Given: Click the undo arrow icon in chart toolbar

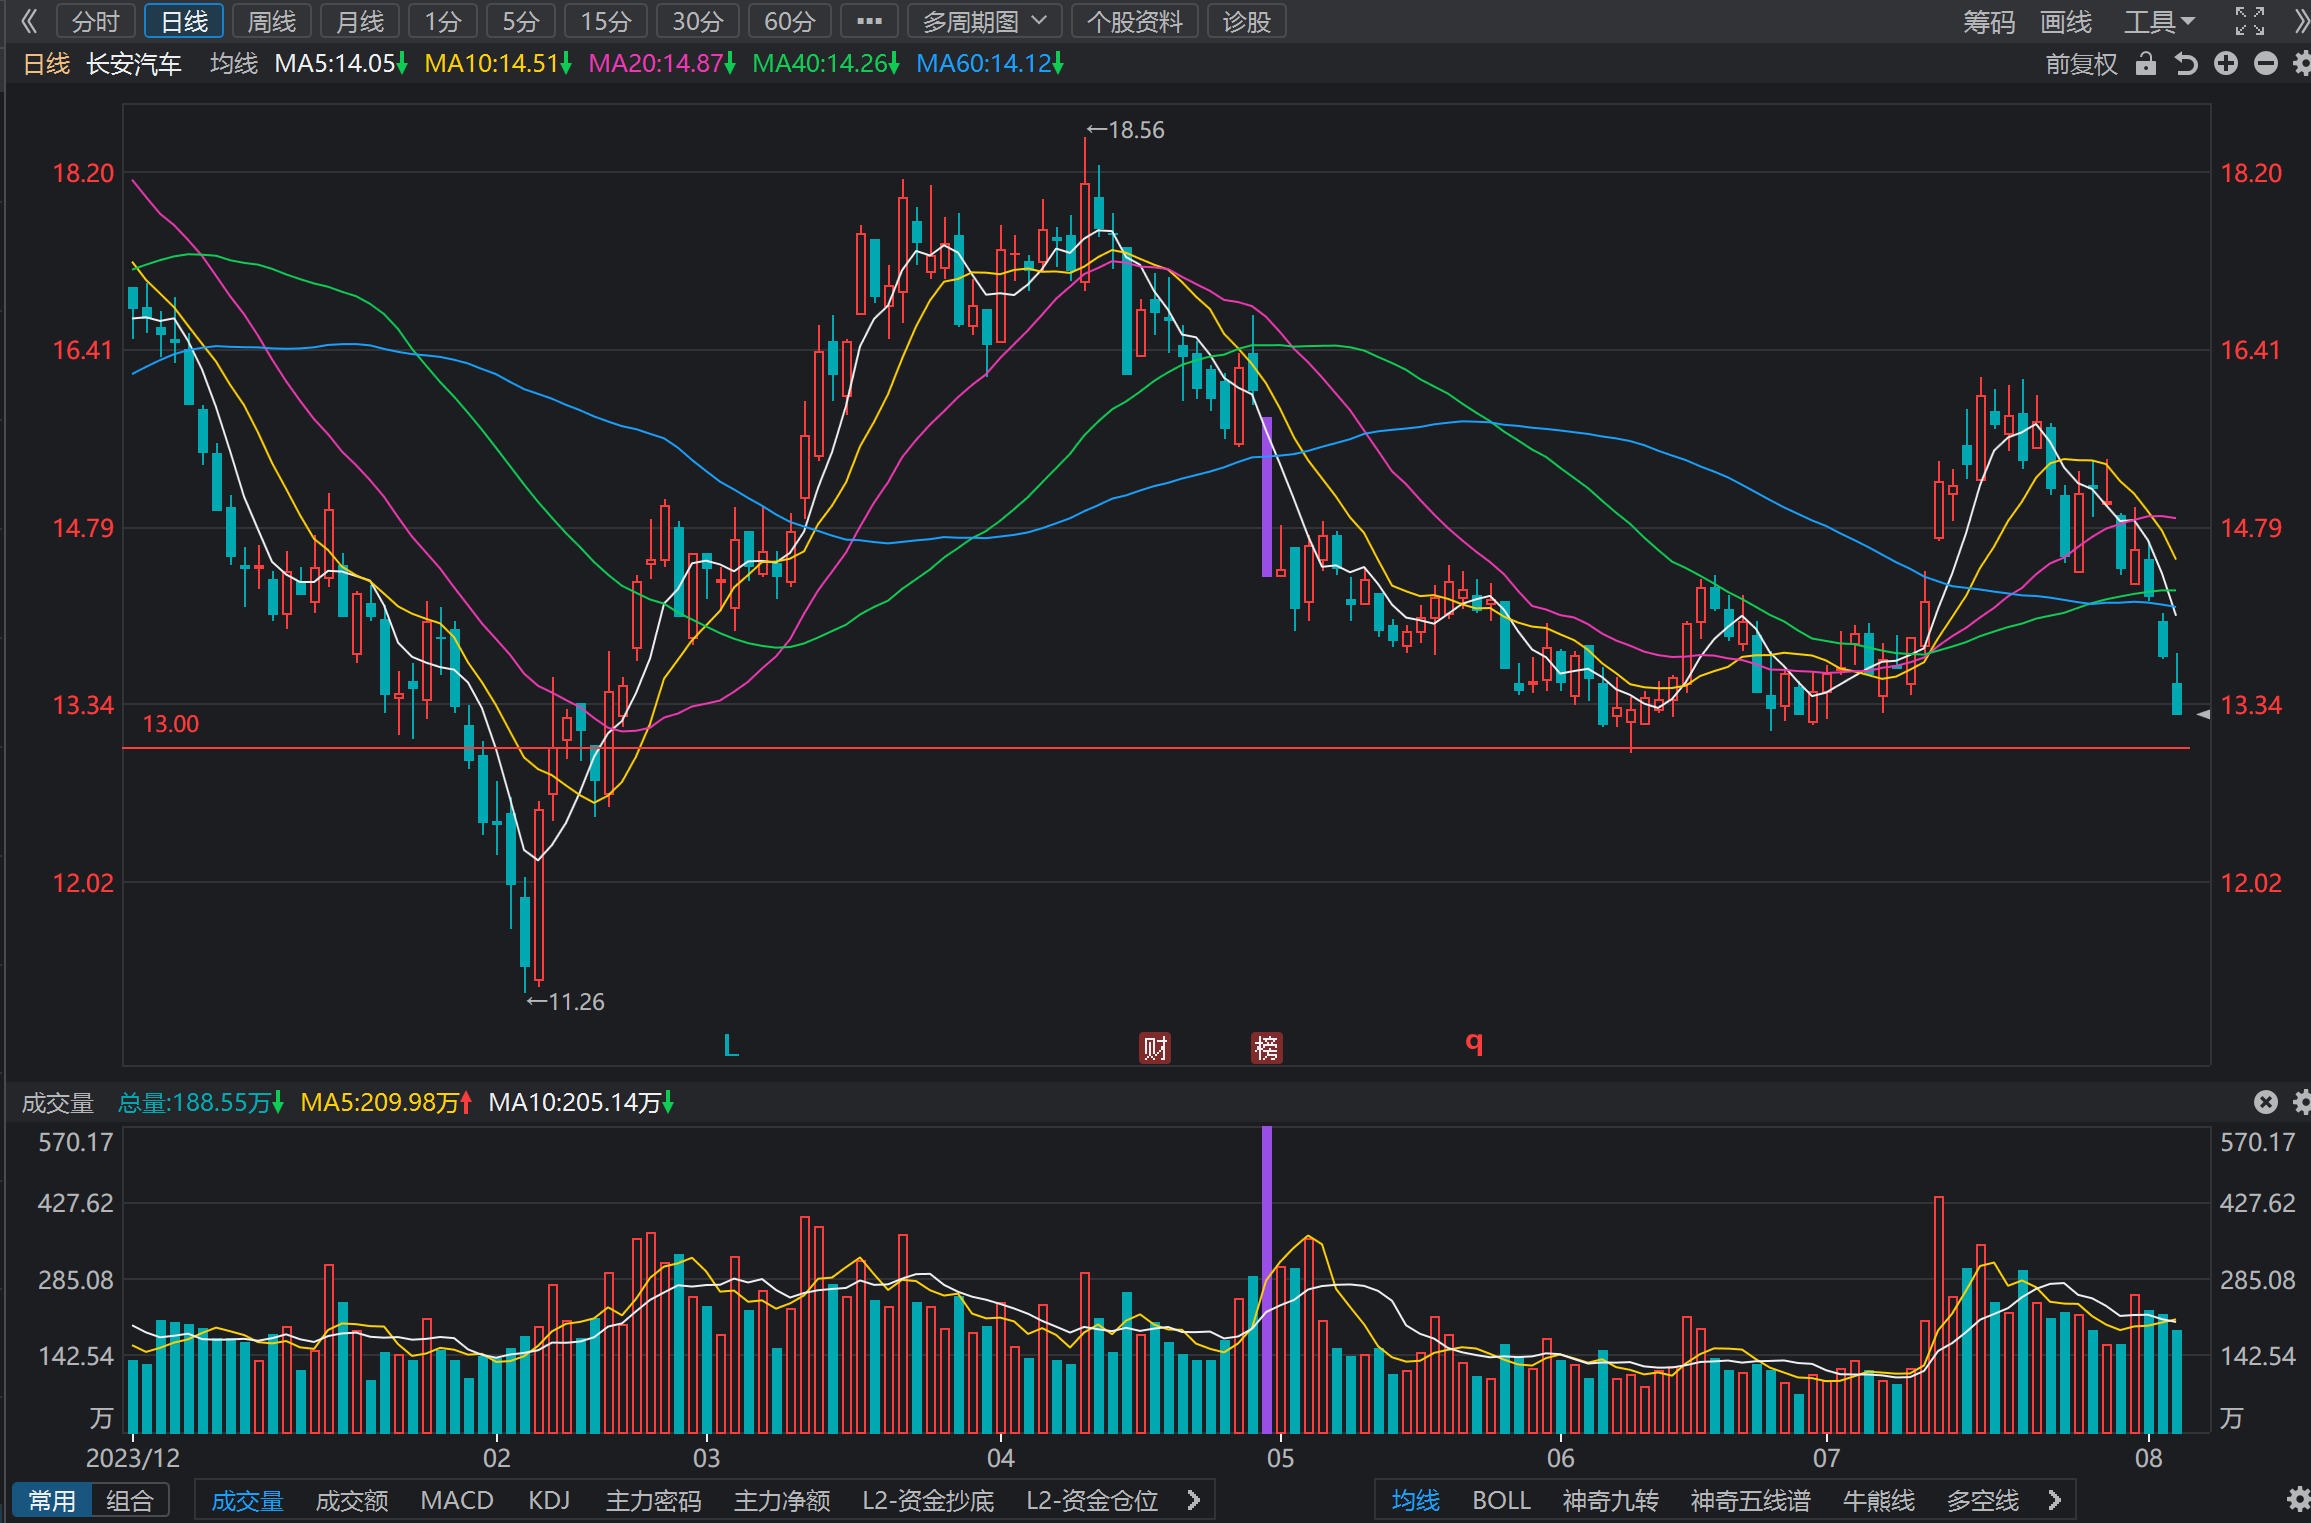Looking at the screenshot, I should pos(2186,64).
